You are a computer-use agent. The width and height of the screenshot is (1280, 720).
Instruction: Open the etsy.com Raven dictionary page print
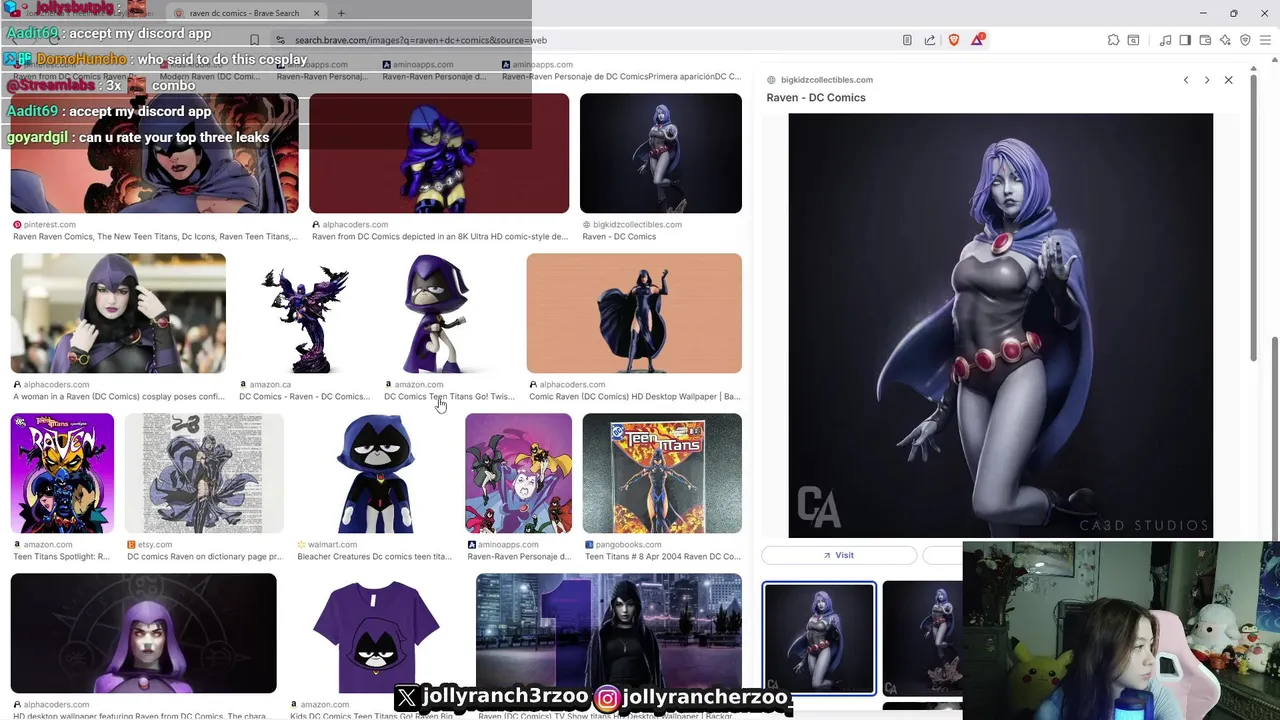point(204,473)
